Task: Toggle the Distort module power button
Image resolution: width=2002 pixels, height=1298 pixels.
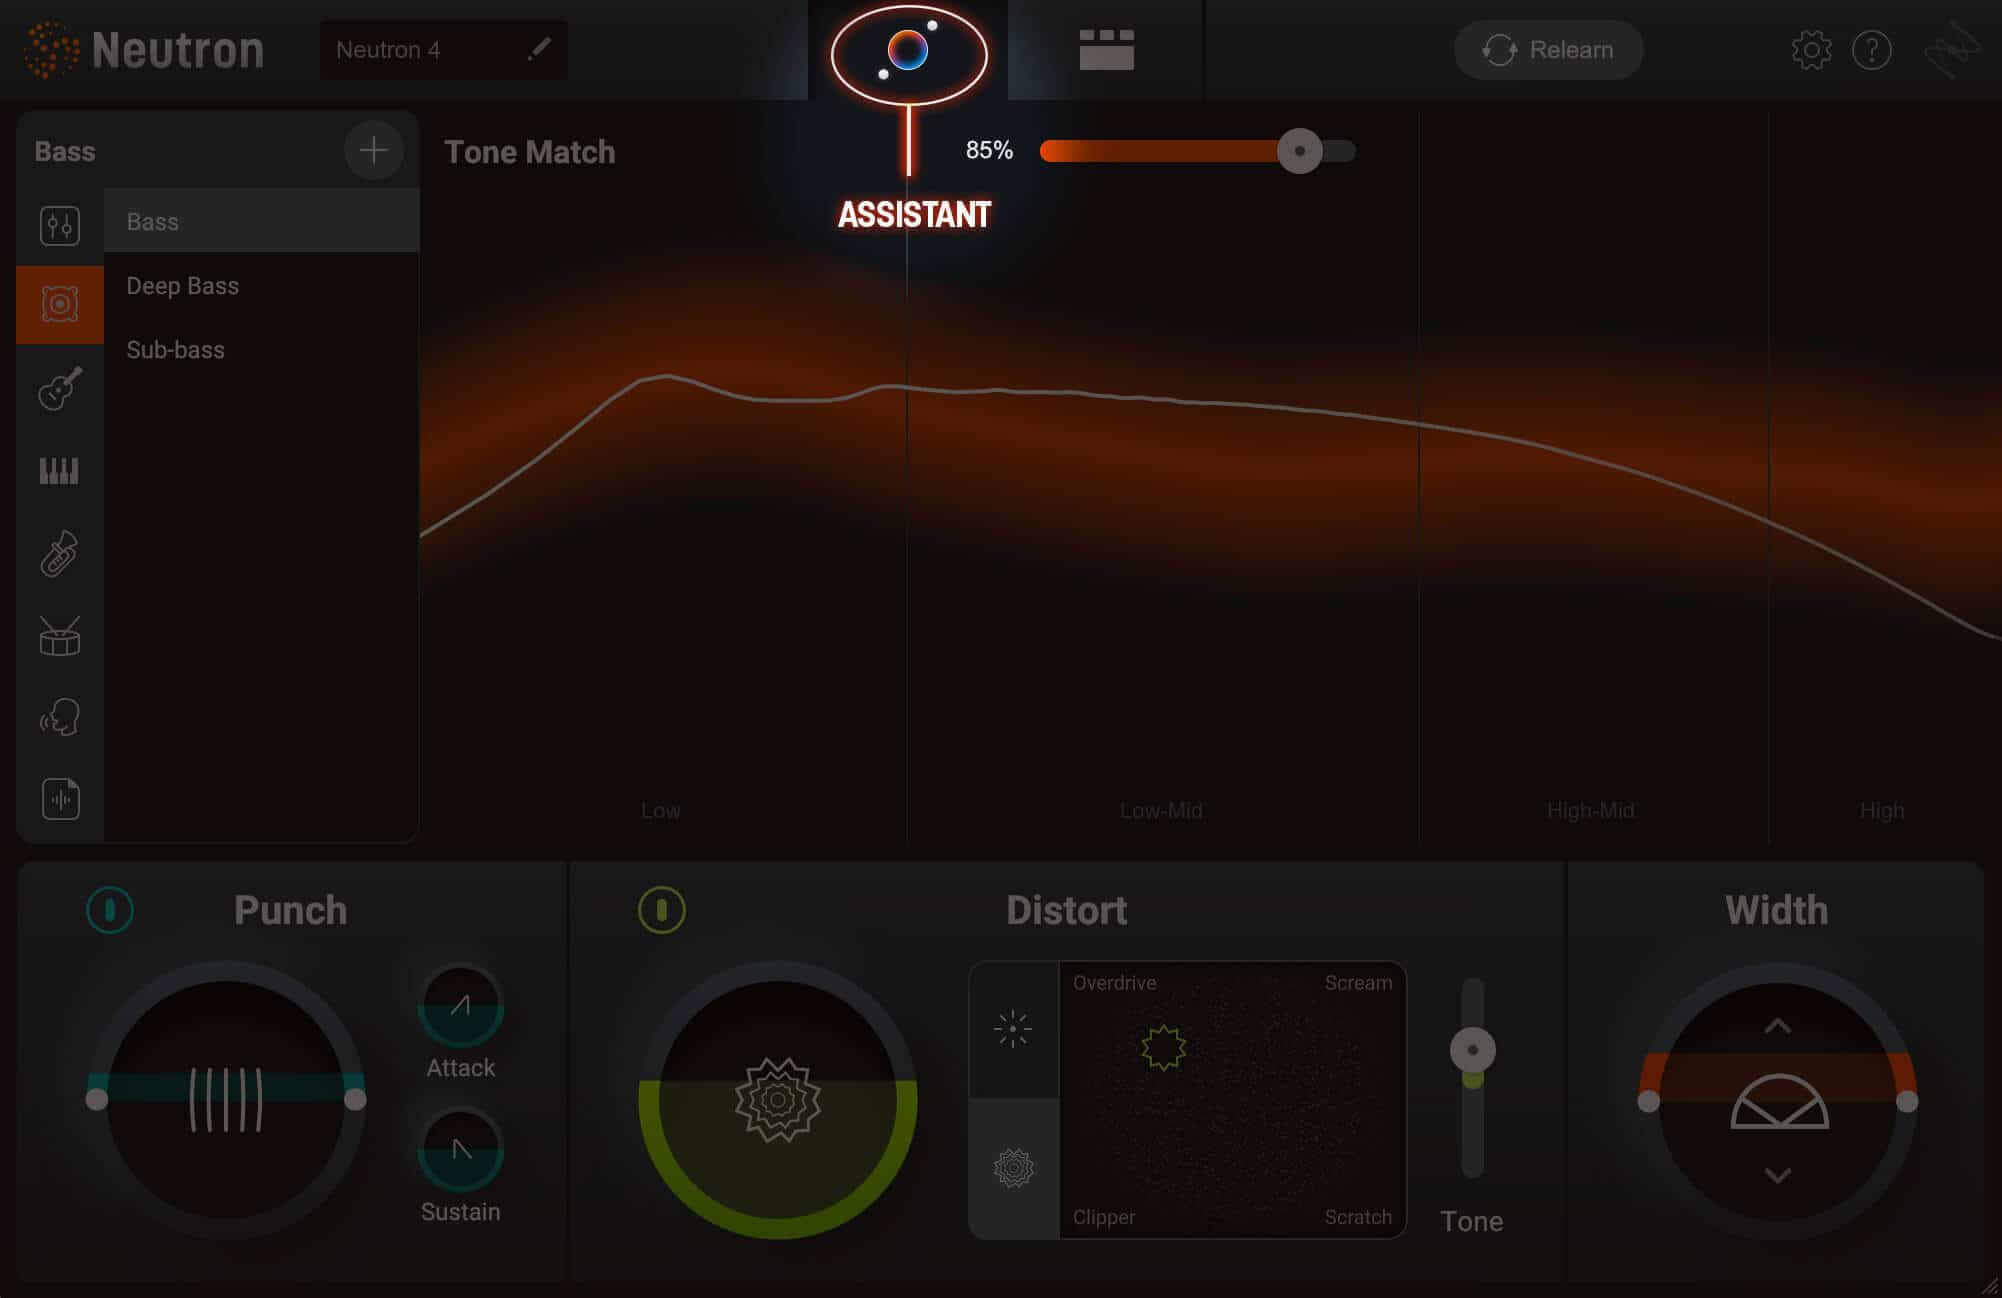Action: pos(661,910)
